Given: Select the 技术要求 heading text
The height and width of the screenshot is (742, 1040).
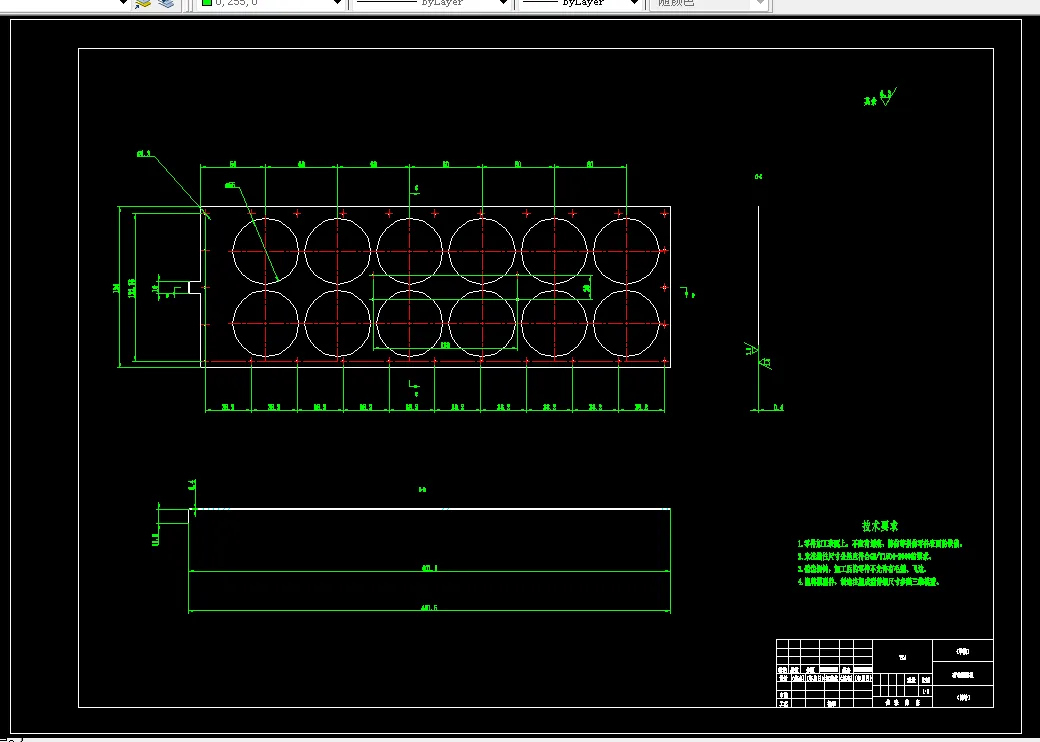Looking at the screenshot, I should tap(880, 526).
